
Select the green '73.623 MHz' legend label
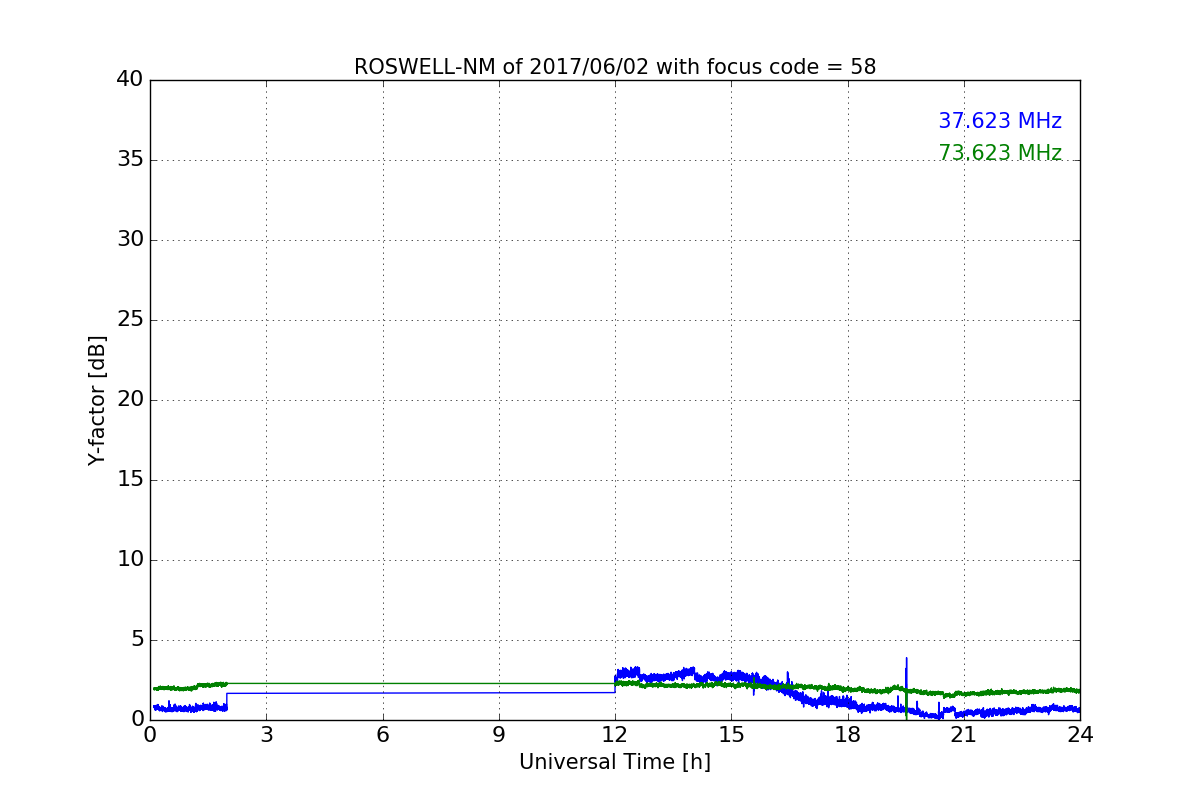[1000, 153]
